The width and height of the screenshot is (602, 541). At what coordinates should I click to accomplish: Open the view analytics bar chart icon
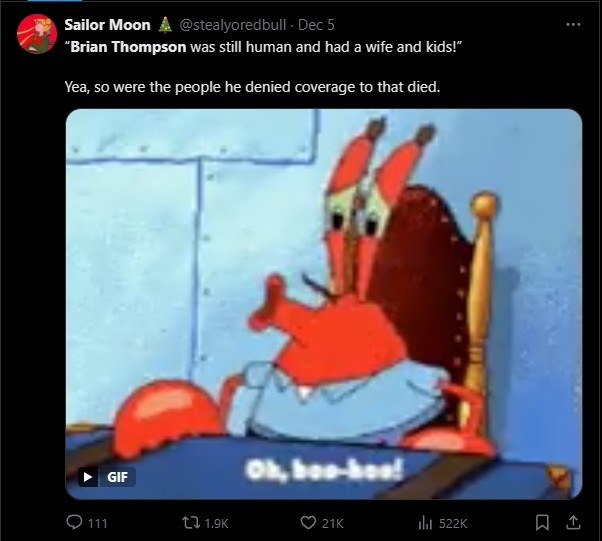pyautogui.click(x=425, y=523)
